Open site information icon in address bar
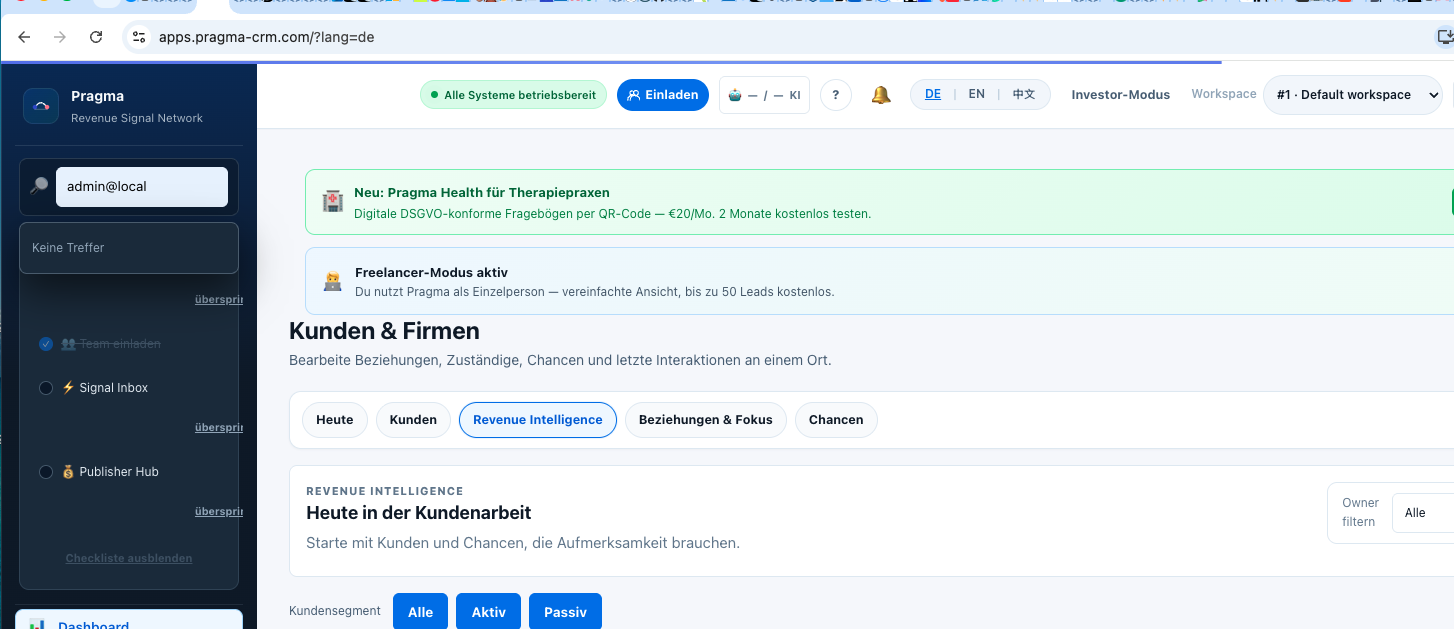This screenshot has width=1454, height=629. click(x=139, y=37)
